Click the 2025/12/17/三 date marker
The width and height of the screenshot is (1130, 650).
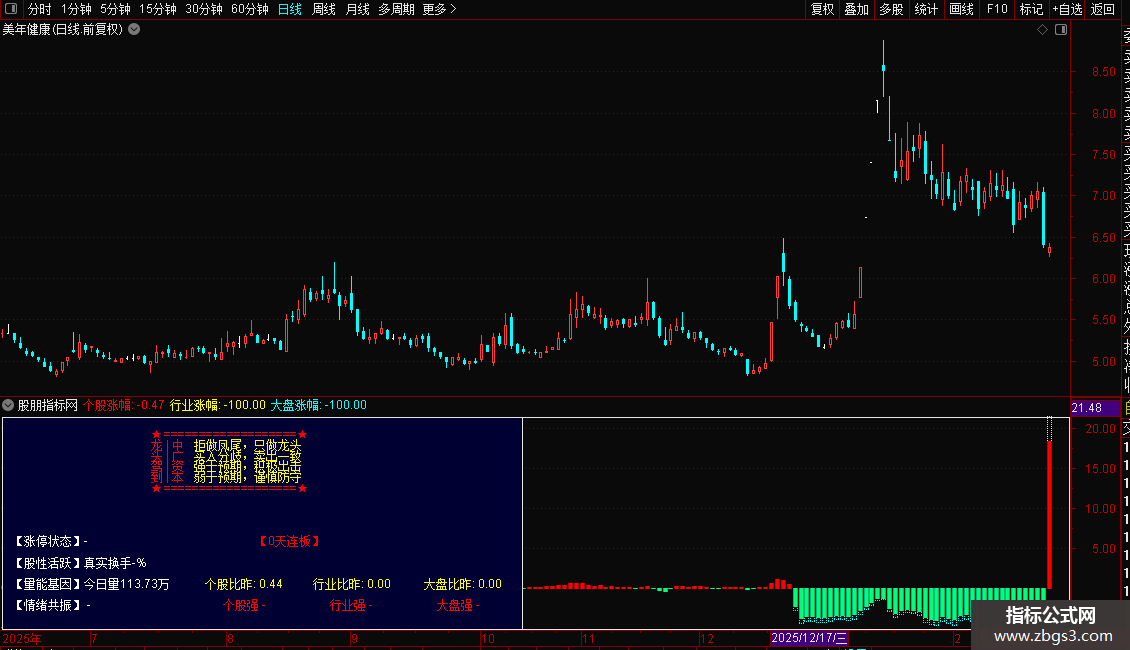coord(809,638)
